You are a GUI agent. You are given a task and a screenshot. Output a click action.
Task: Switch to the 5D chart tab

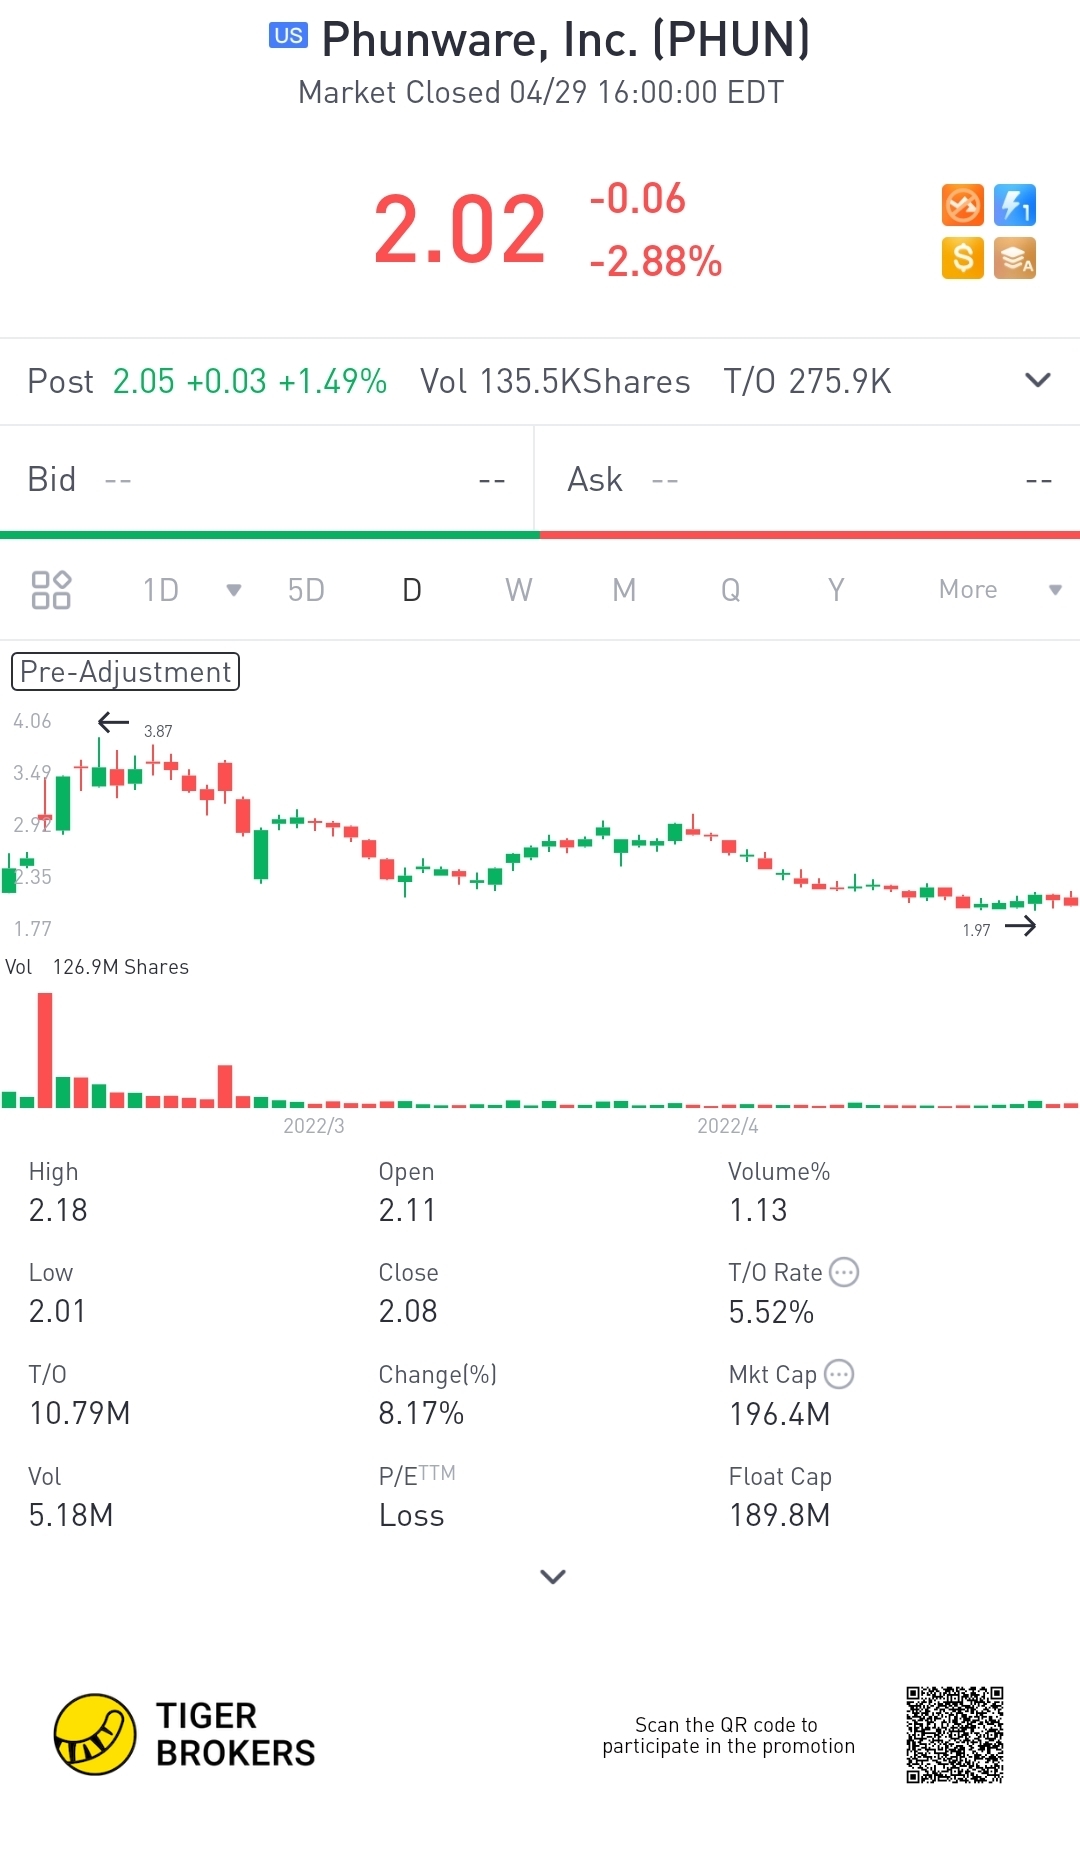pos(306,590)
